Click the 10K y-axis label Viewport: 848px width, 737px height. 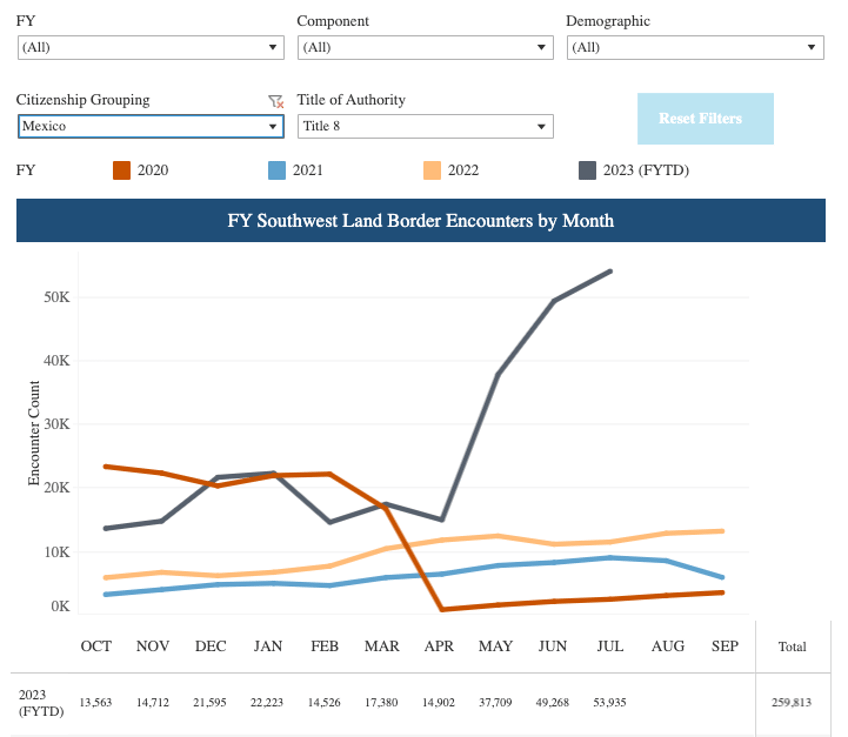[57, 552]
